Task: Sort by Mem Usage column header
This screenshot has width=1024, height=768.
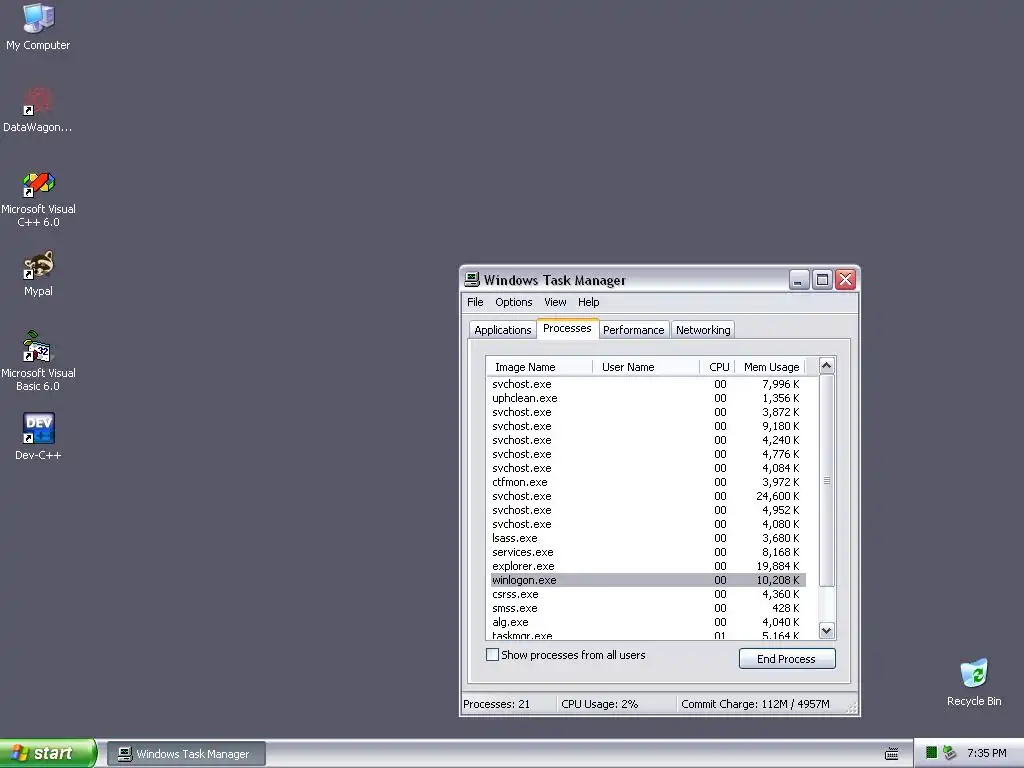Action: [771, 367]
